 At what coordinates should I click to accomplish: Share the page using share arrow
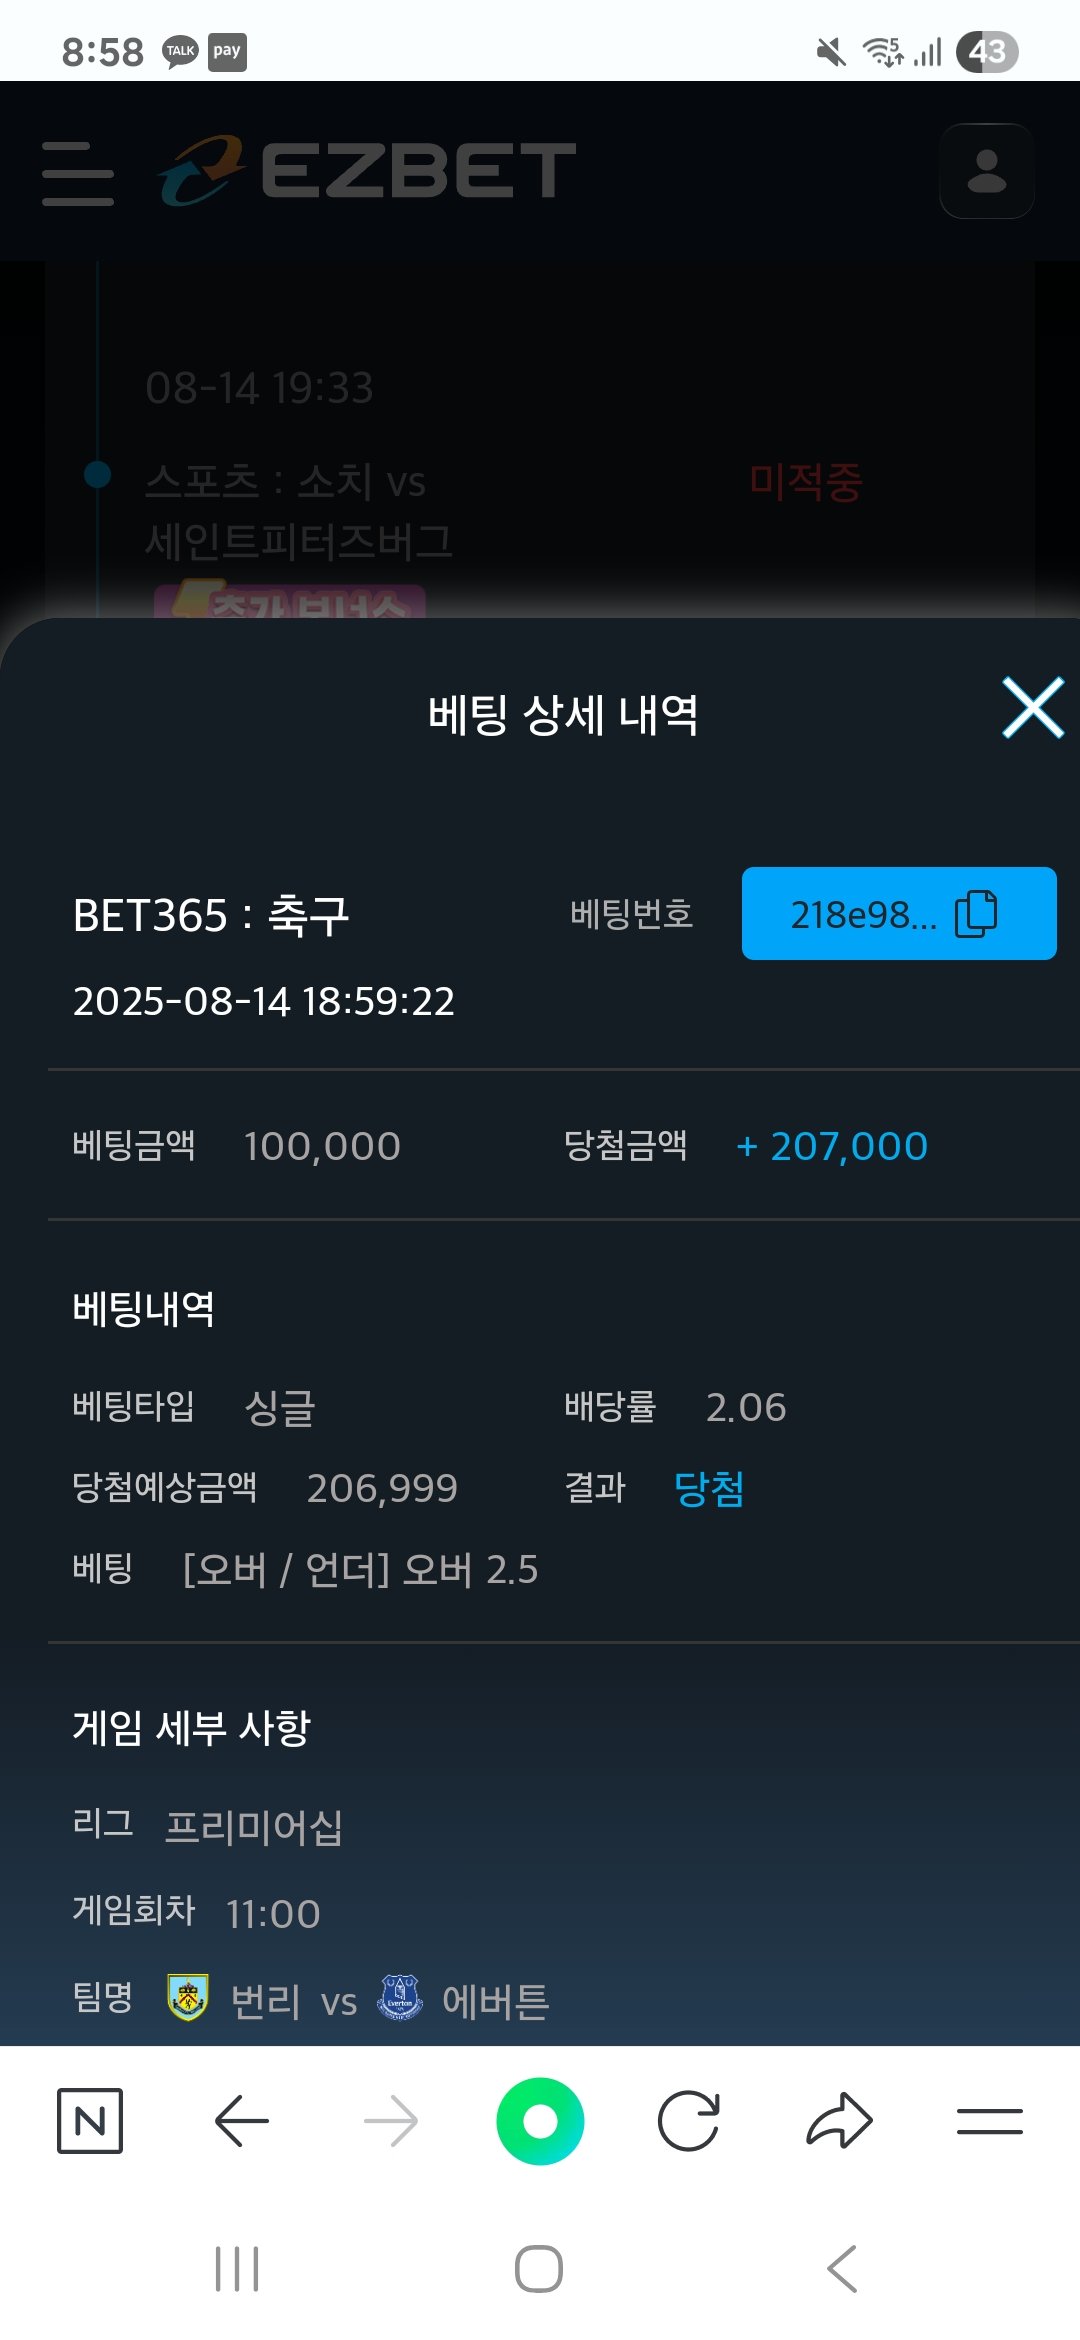pyautogui.click(x=839, y=2120)
